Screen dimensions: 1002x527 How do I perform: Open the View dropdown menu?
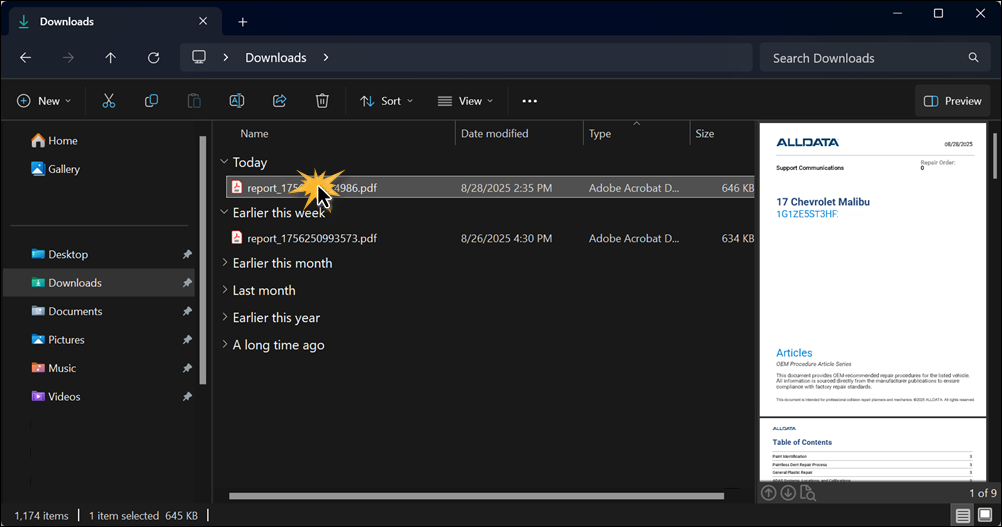pos(465,101)
